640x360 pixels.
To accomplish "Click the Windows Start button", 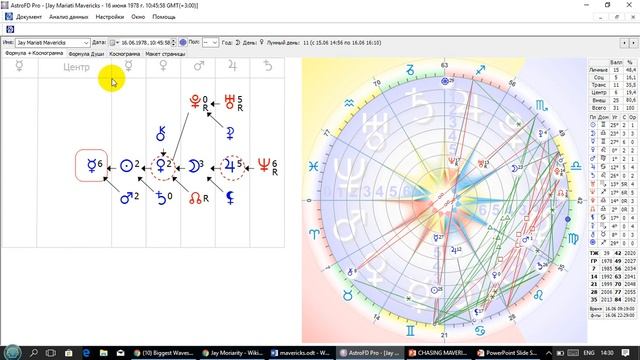I will pyautogui.click(x=12, y=352).
